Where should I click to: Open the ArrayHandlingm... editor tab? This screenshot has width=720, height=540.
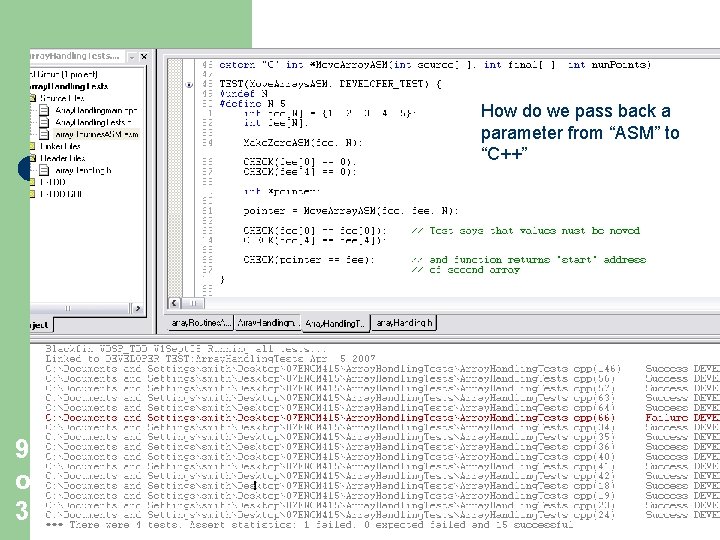[x=267, y=323]
